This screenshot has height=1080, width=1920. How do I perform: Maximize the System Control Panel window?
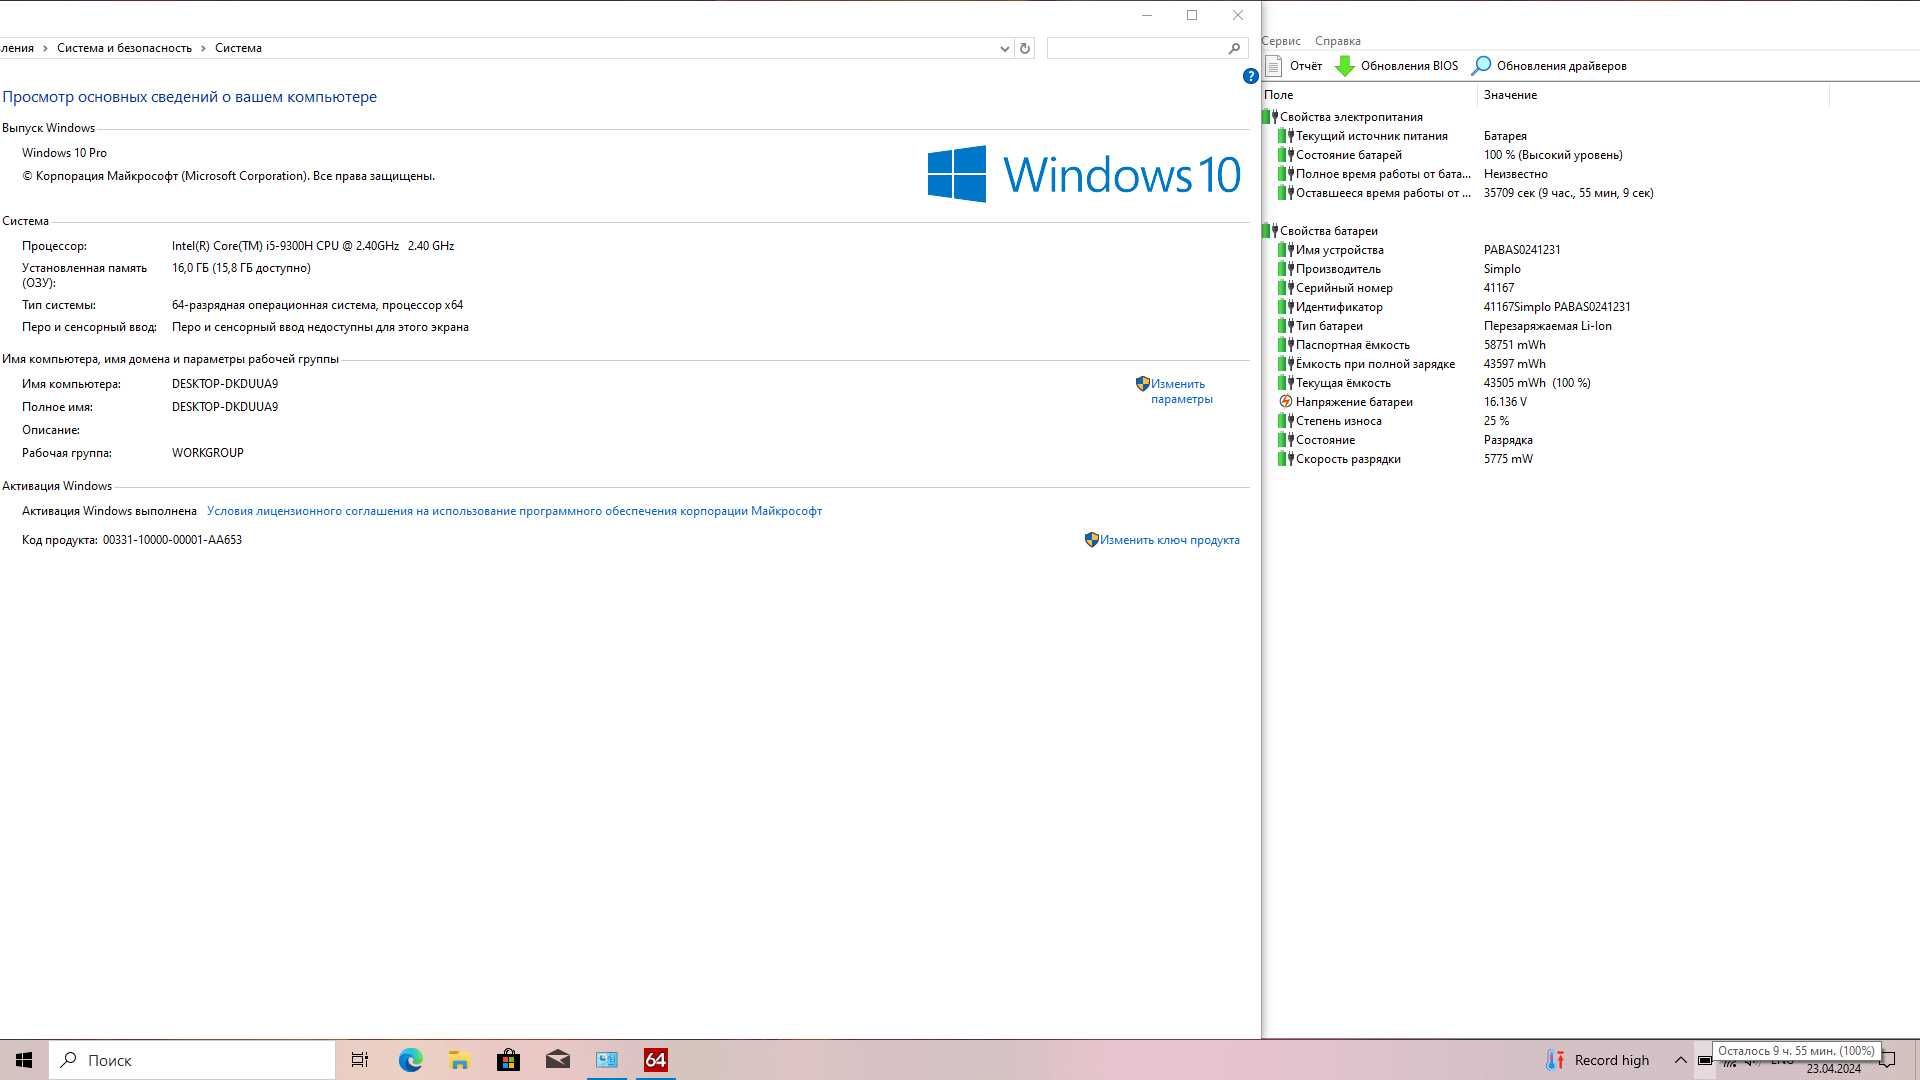click(x=1192, y=15)
